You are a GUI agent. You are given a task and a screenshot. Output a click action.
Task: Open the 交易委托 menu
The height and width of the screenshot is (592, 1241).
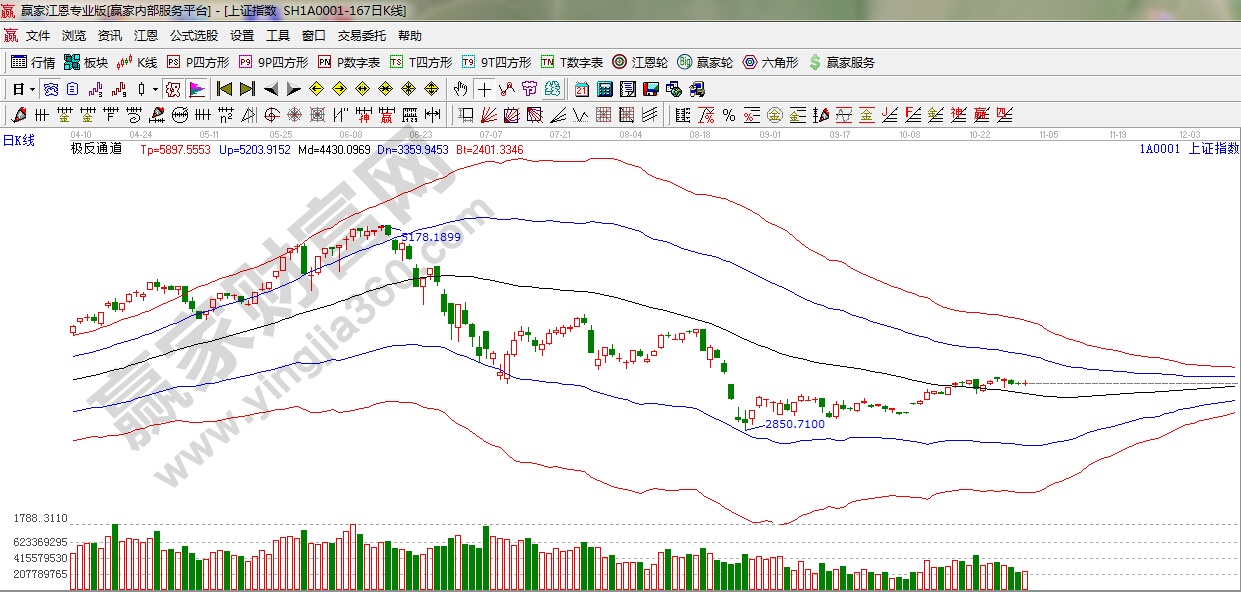pyautogui.click(x=361, y=35)
